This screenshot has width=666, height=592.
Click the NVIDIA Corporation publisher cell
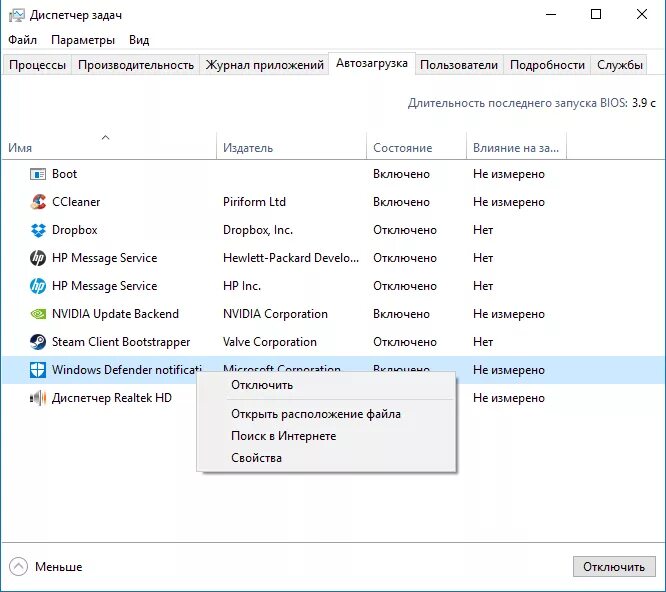(x=275, y=314)
